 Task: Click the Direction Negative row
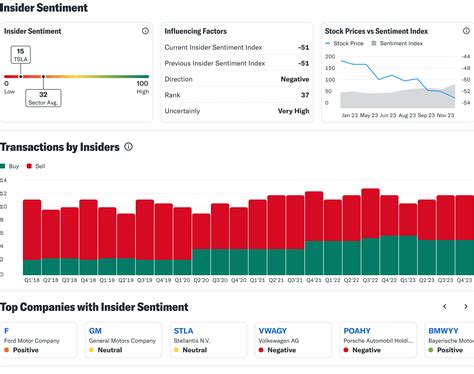coord(237,79)
